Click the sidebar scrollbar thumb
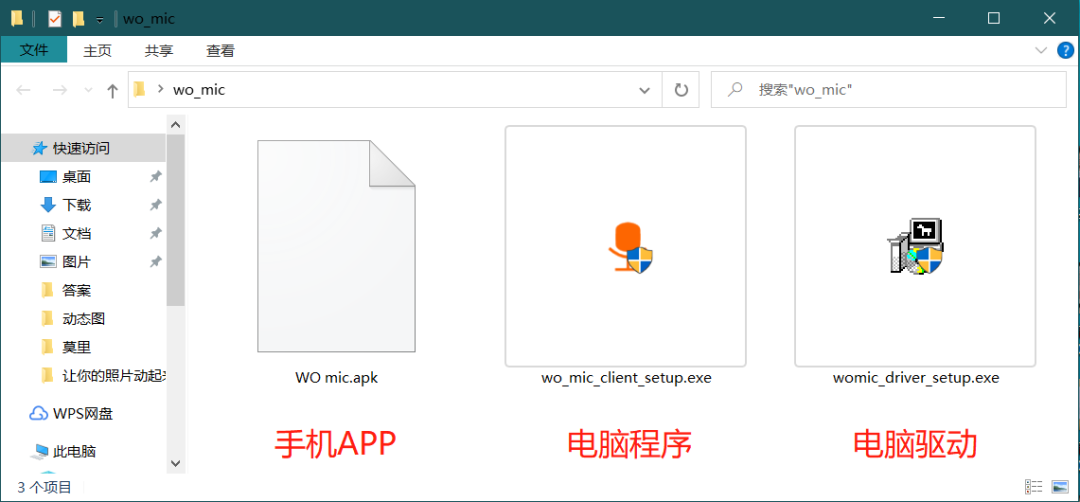Viewport: 1080px width, 502px height. (x=176, y=220)
